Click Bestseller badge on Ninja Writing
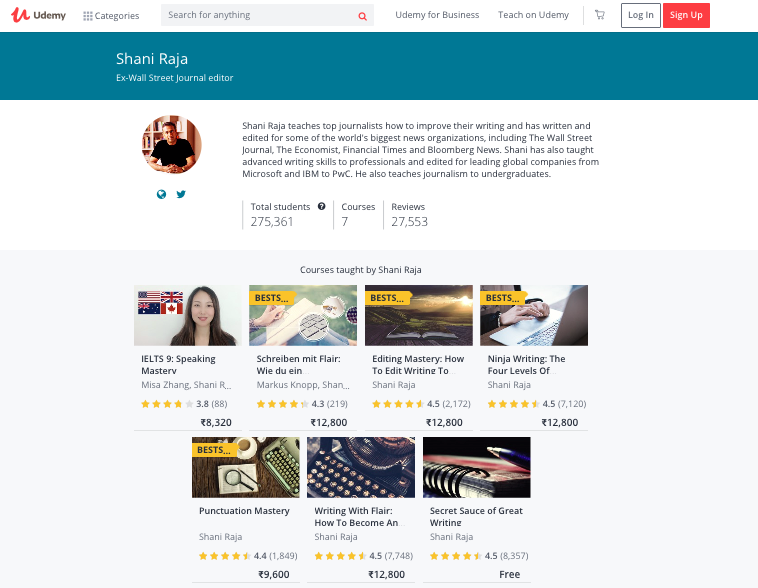 pos(502,298)
